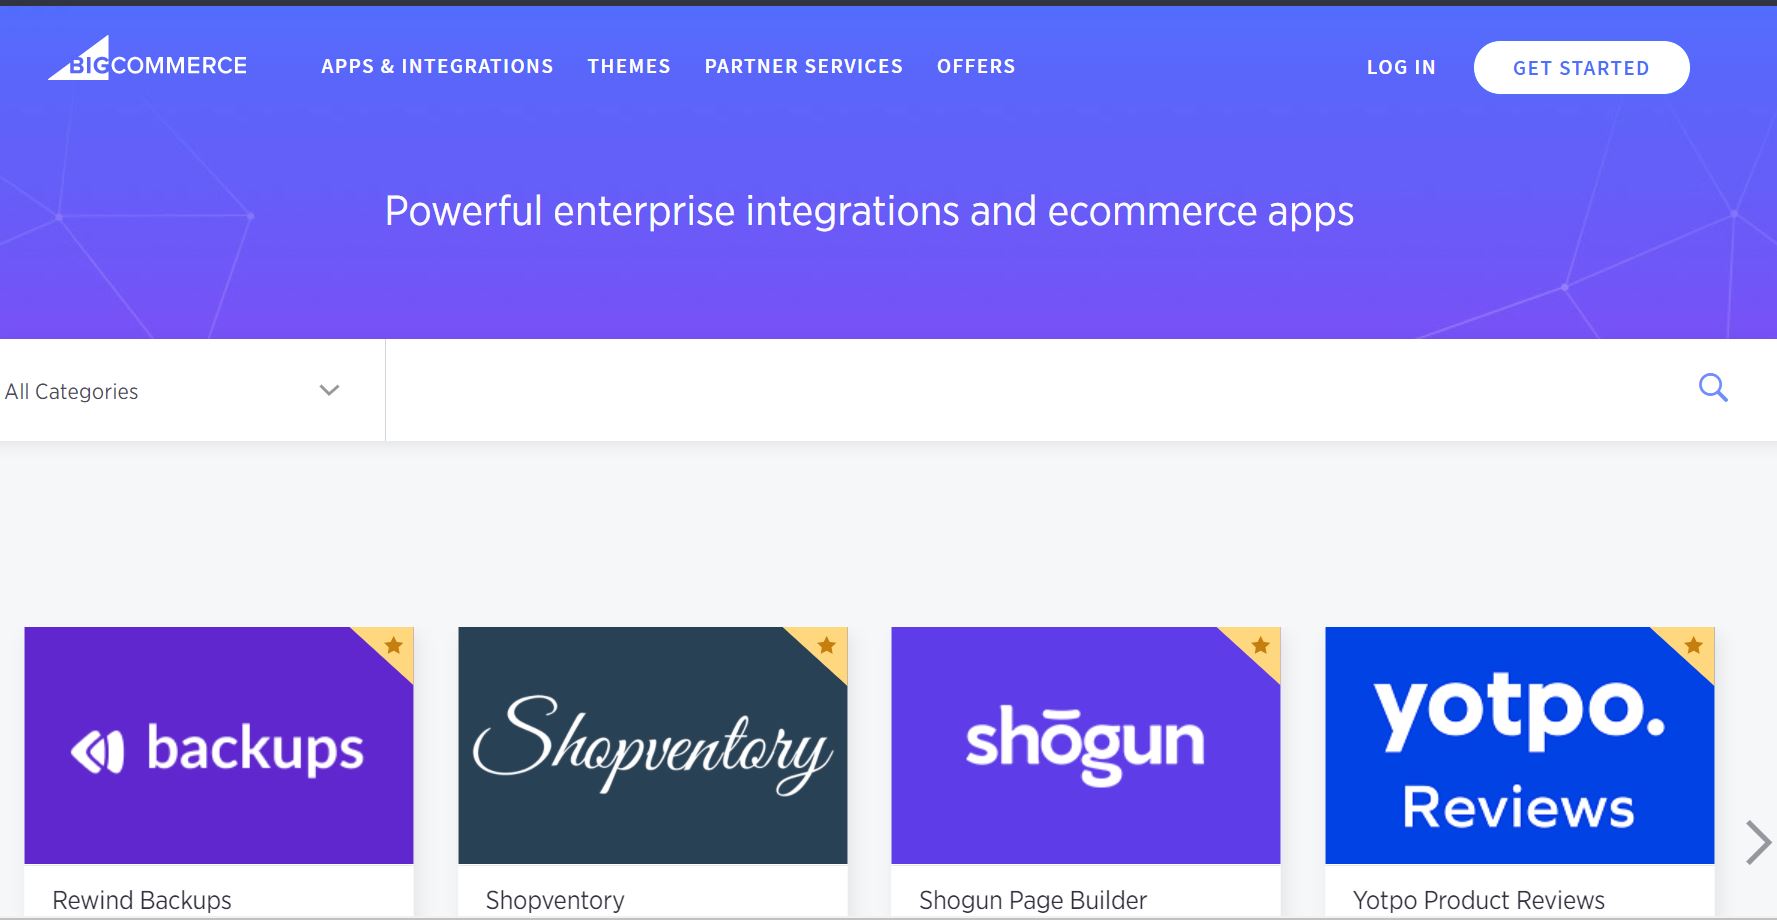Click the star badge on Shogun card
The width and height of the screenshot is (1777, 920).
click(x=1260, y=645)
